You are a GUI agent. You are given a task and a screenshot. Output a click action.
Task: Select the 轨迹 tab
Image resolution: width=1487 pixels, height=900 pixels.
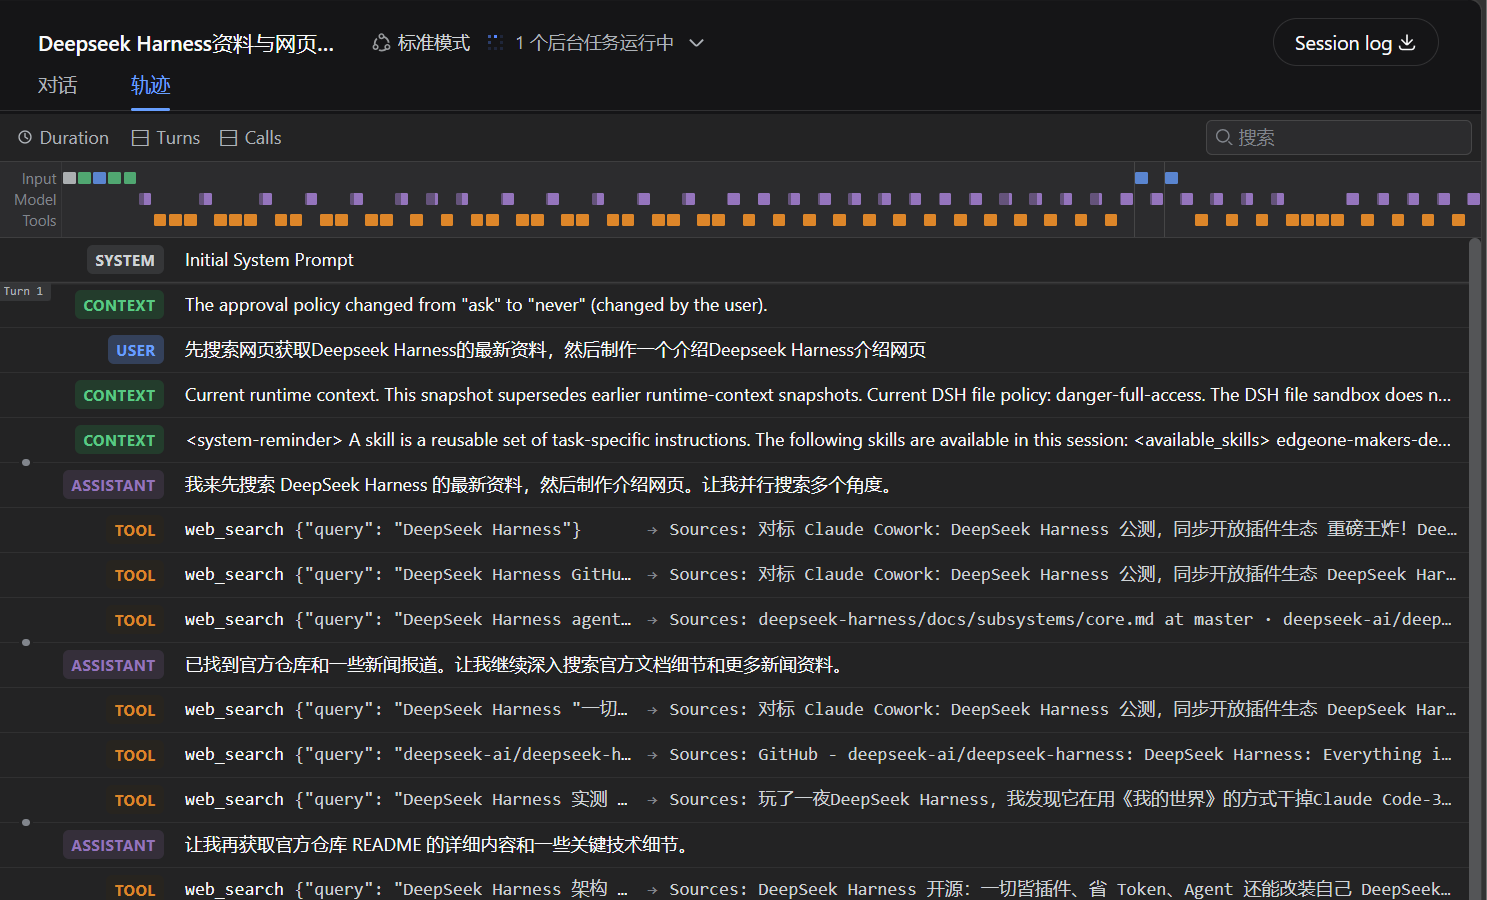150,86
